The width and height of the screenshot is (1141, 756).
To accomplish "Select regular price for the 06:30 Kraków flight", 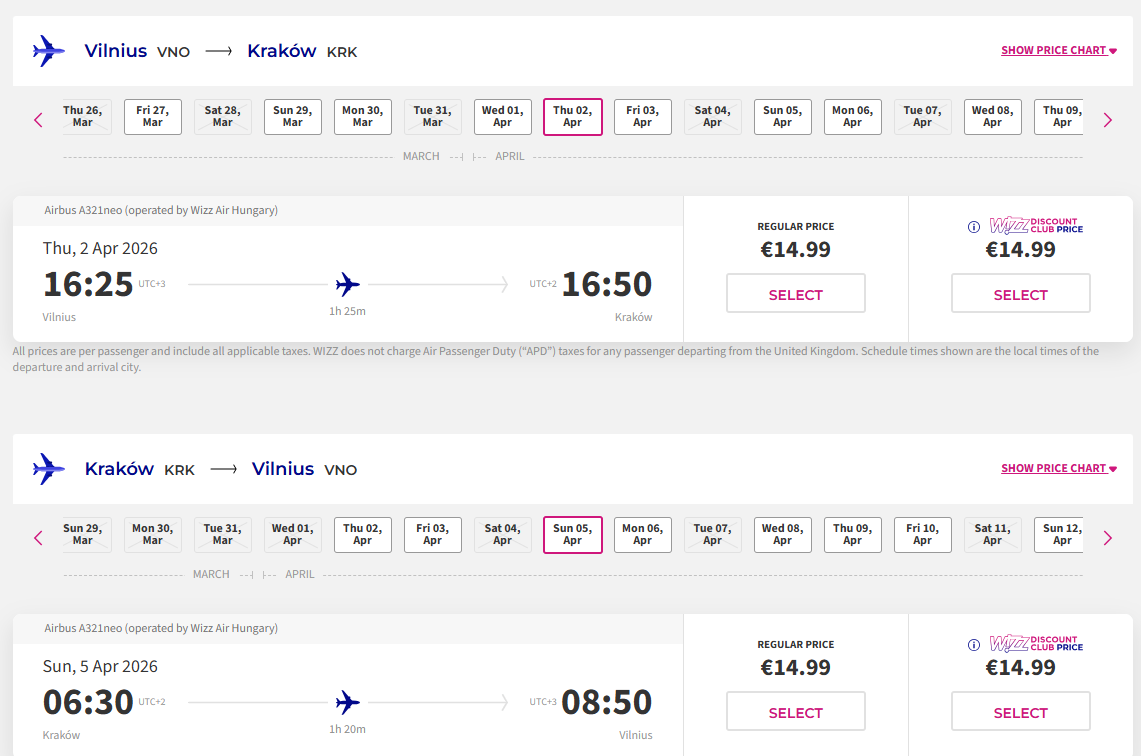I will (x=795, y=713).
